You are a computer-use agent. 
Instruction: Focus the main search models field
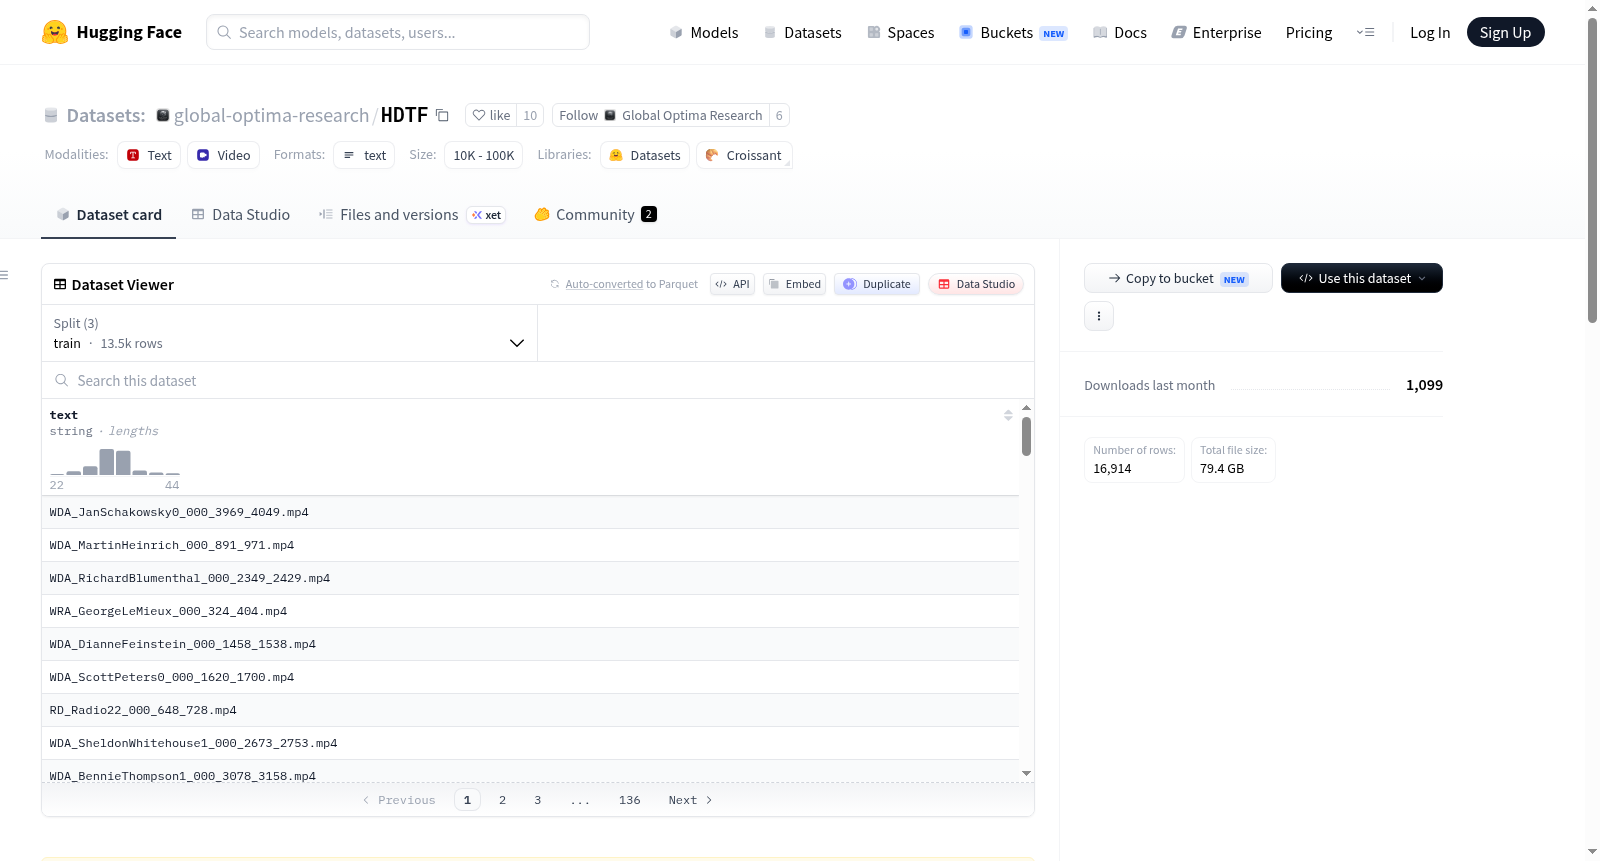(398, 32)
